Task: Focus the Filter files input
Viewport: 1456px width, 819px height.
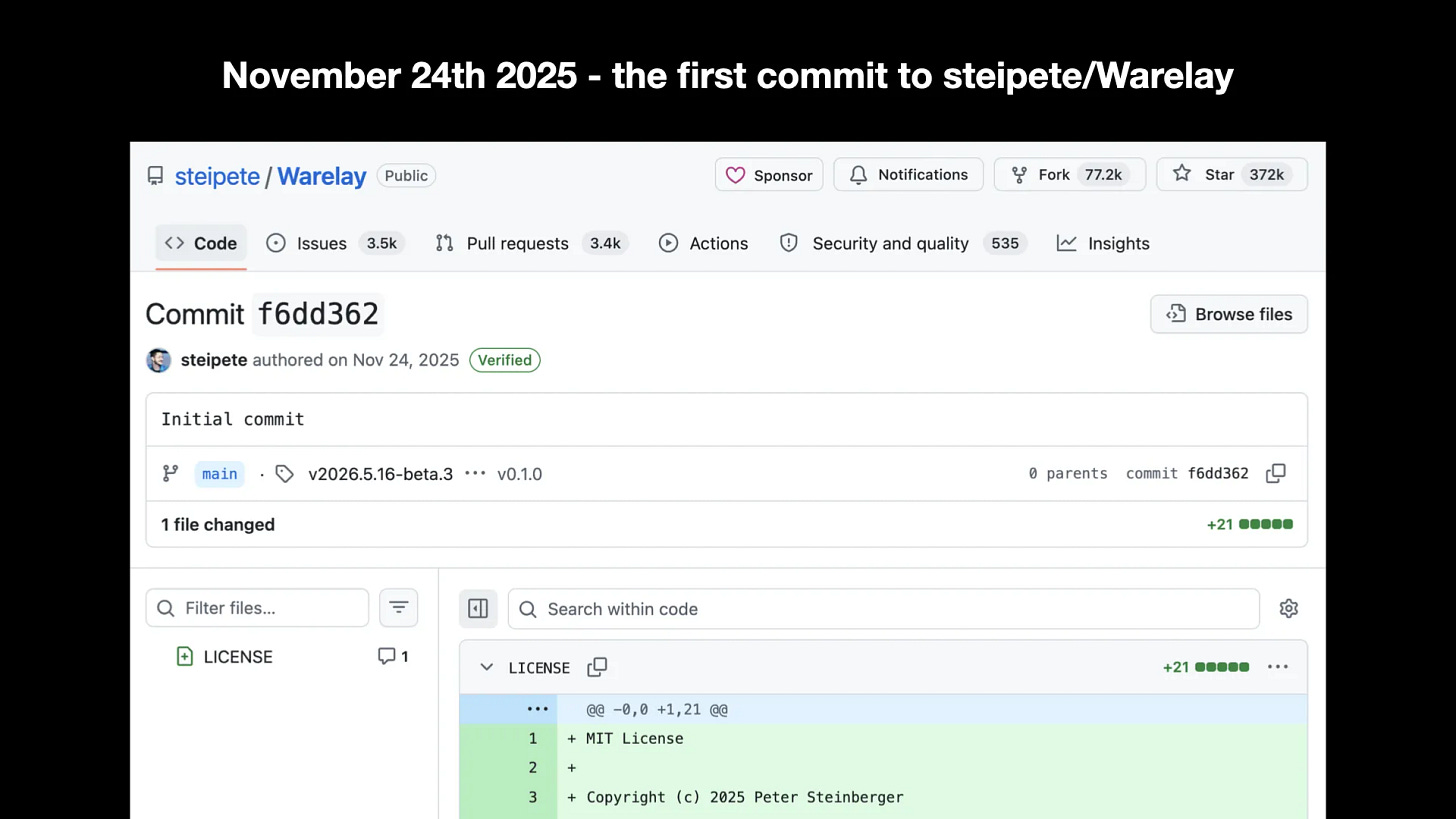Action: [257, 608]
